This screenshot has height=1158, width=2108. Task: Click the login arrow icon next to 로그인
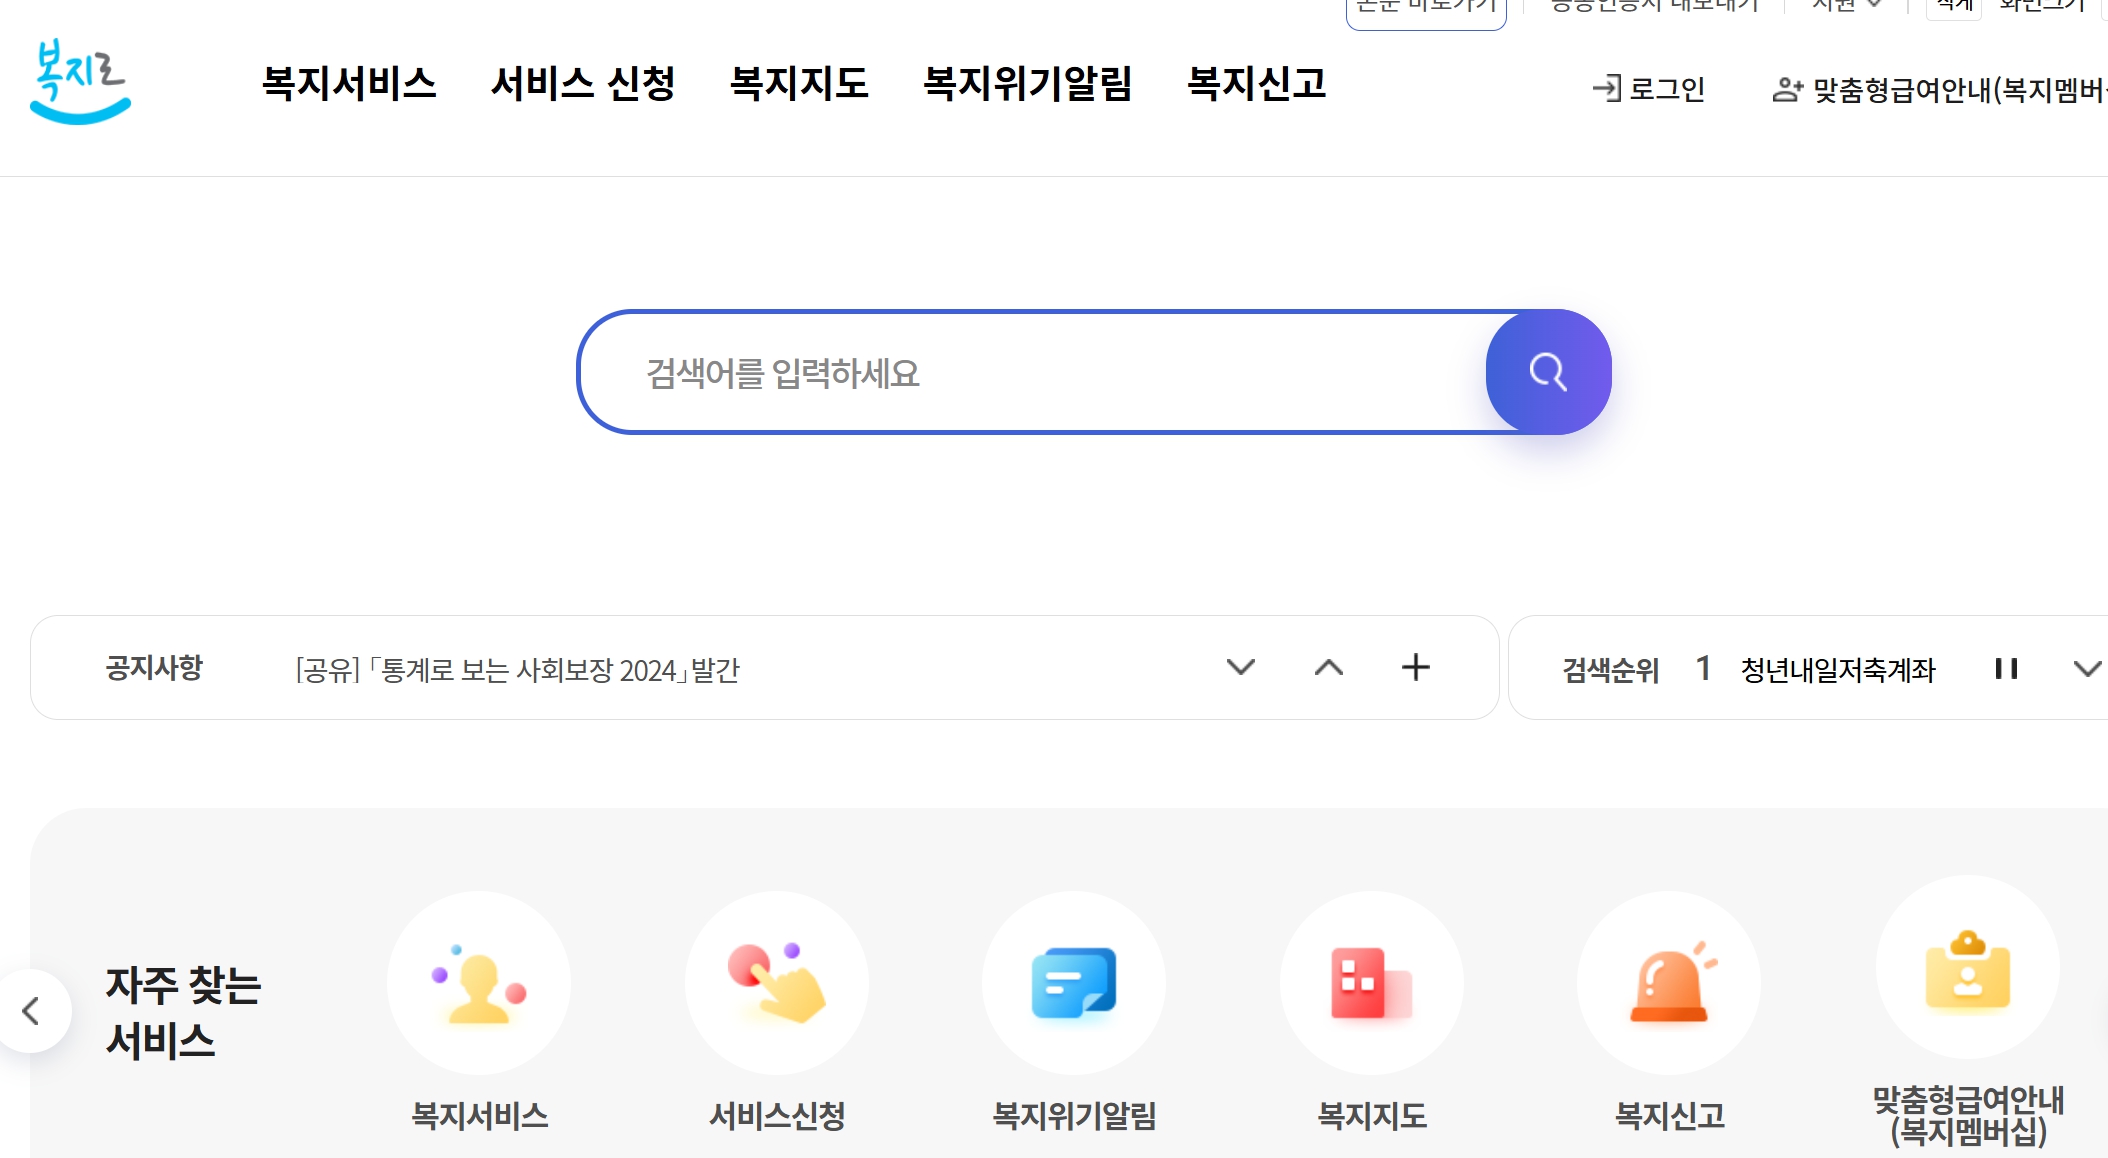1608,88
